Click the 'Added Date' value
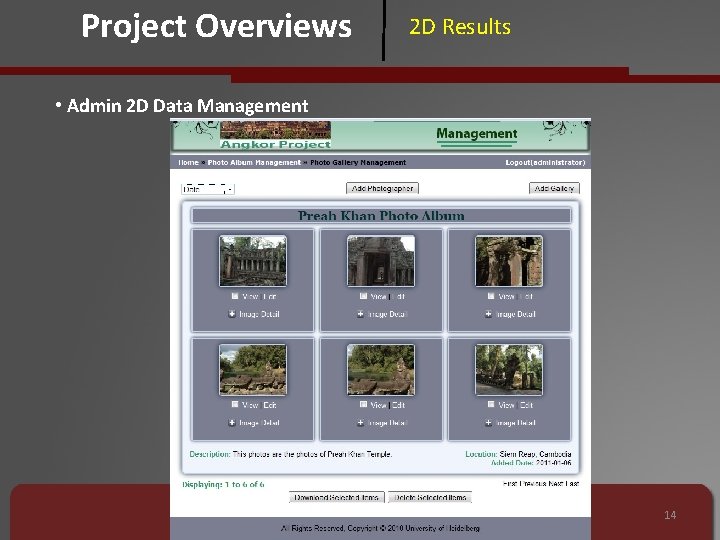Image resolution: width=720 pixels, height=540 pixels. 553,462
